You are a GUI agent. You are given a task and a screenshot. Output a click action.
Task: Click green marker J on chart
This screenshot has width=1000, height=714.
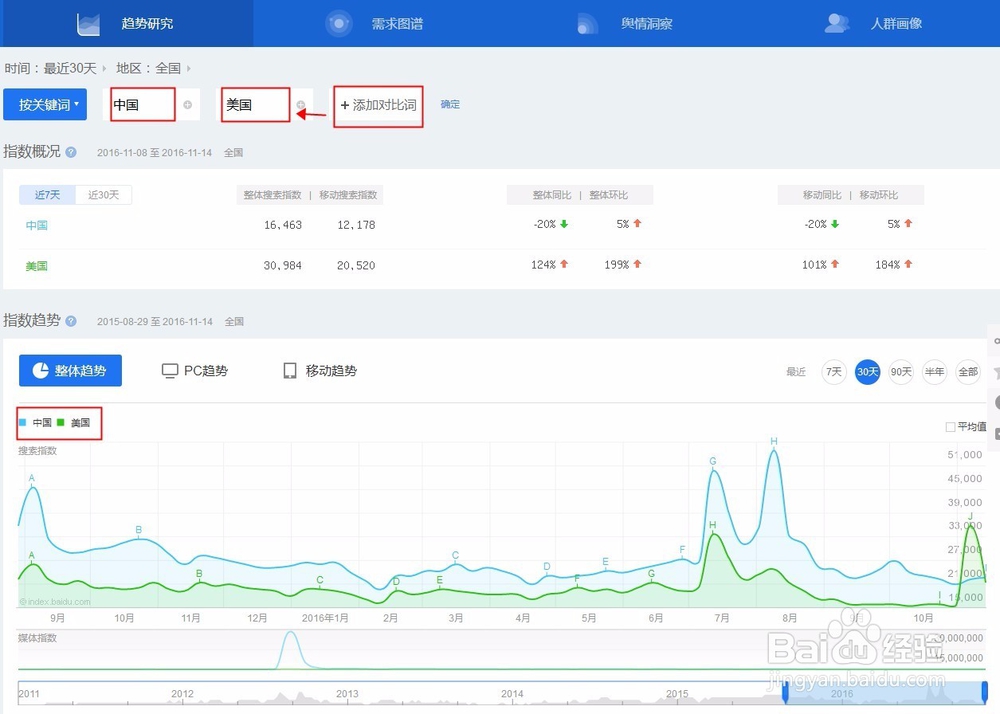970,517
